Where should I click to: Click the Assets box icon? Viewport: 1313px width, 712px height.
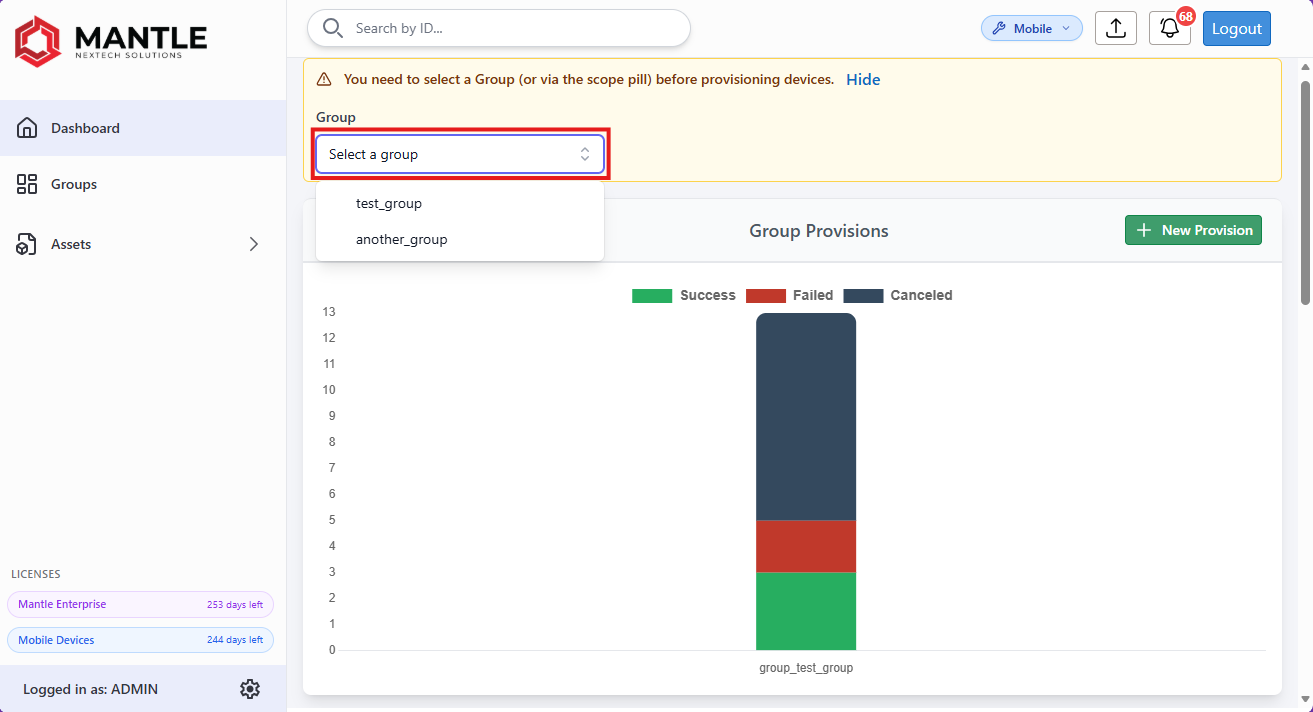coord(27,244)
